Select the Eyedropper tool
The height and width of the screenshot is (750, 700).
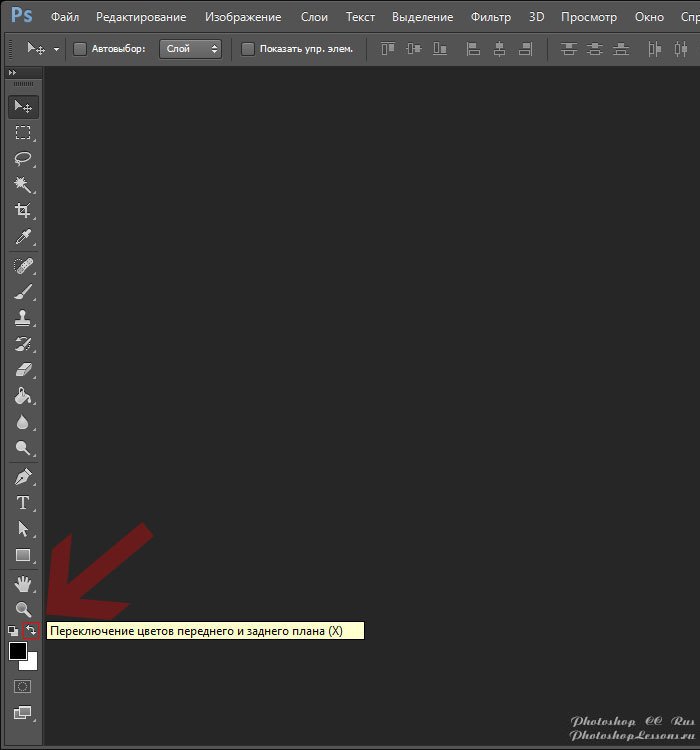point(23,237)
